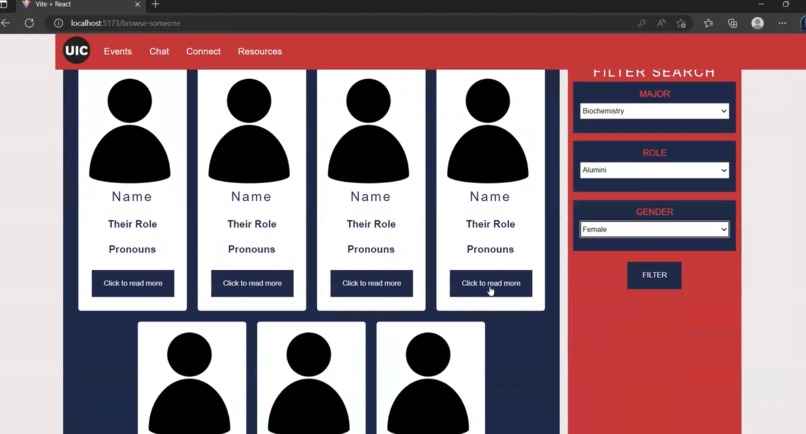
Task: Click the first card's profile avatar
Action: (130, 130)
